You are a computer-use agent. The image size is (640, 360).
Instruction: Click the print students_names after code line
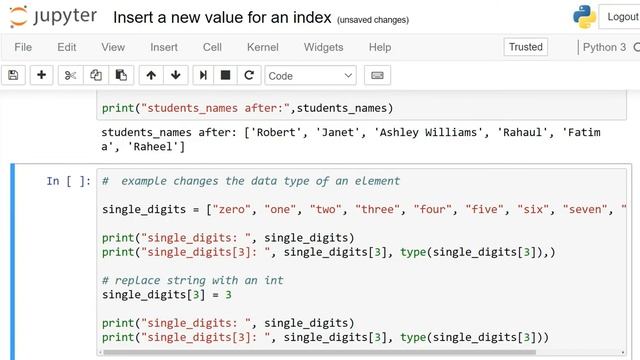tap(247, 108)
